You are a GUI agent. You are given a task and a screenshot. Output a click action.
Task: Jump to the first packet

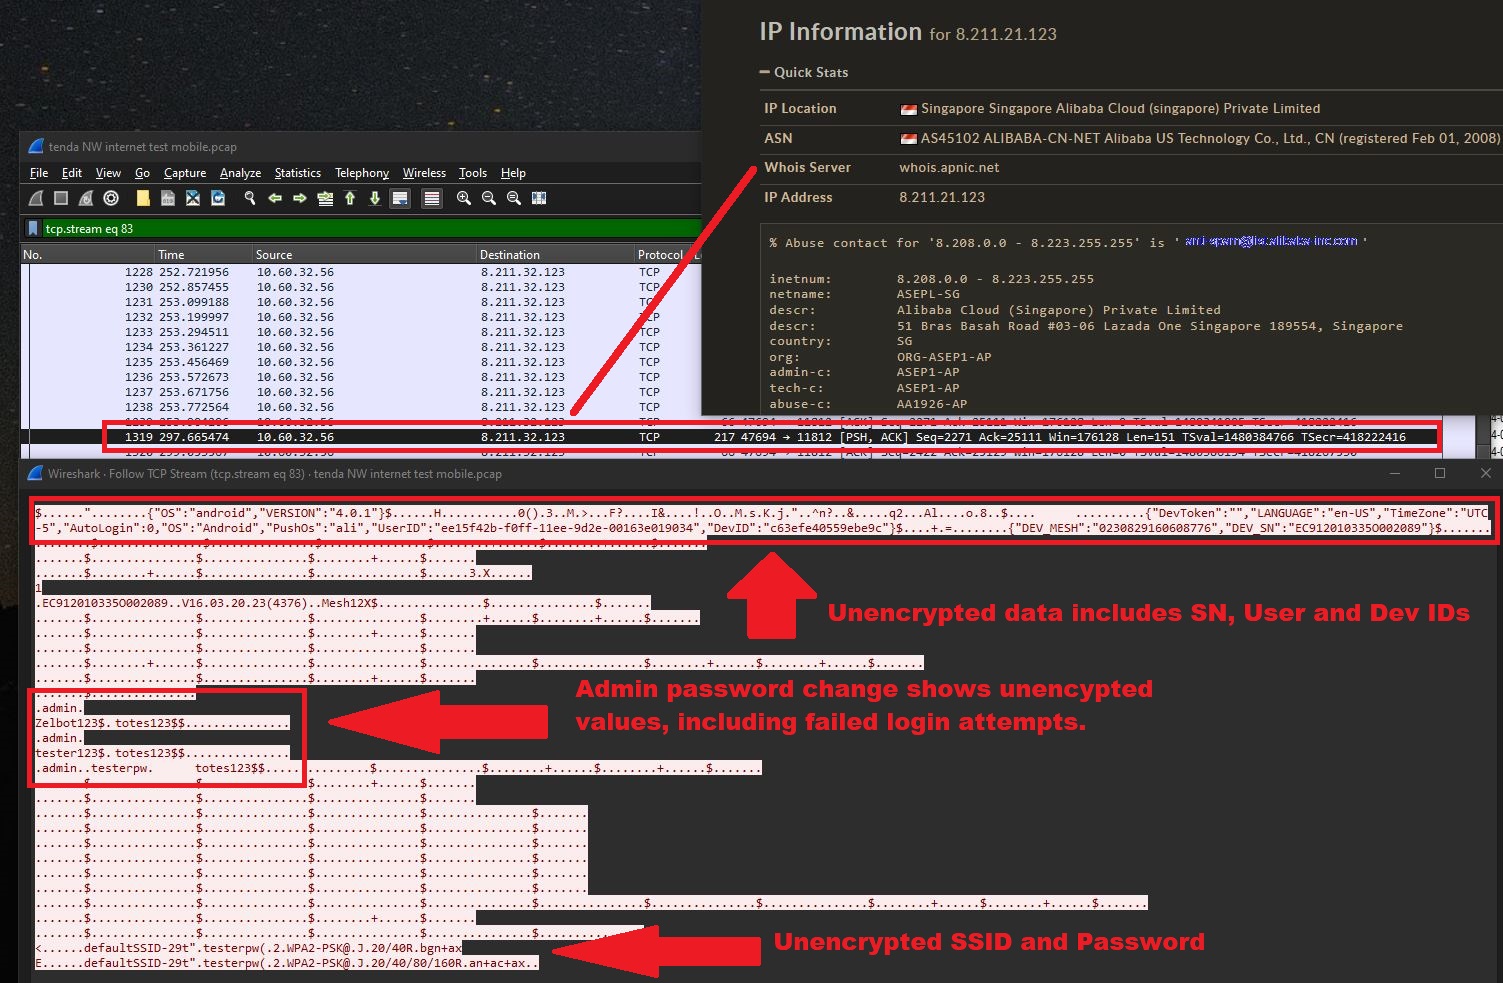click(350, 198)
